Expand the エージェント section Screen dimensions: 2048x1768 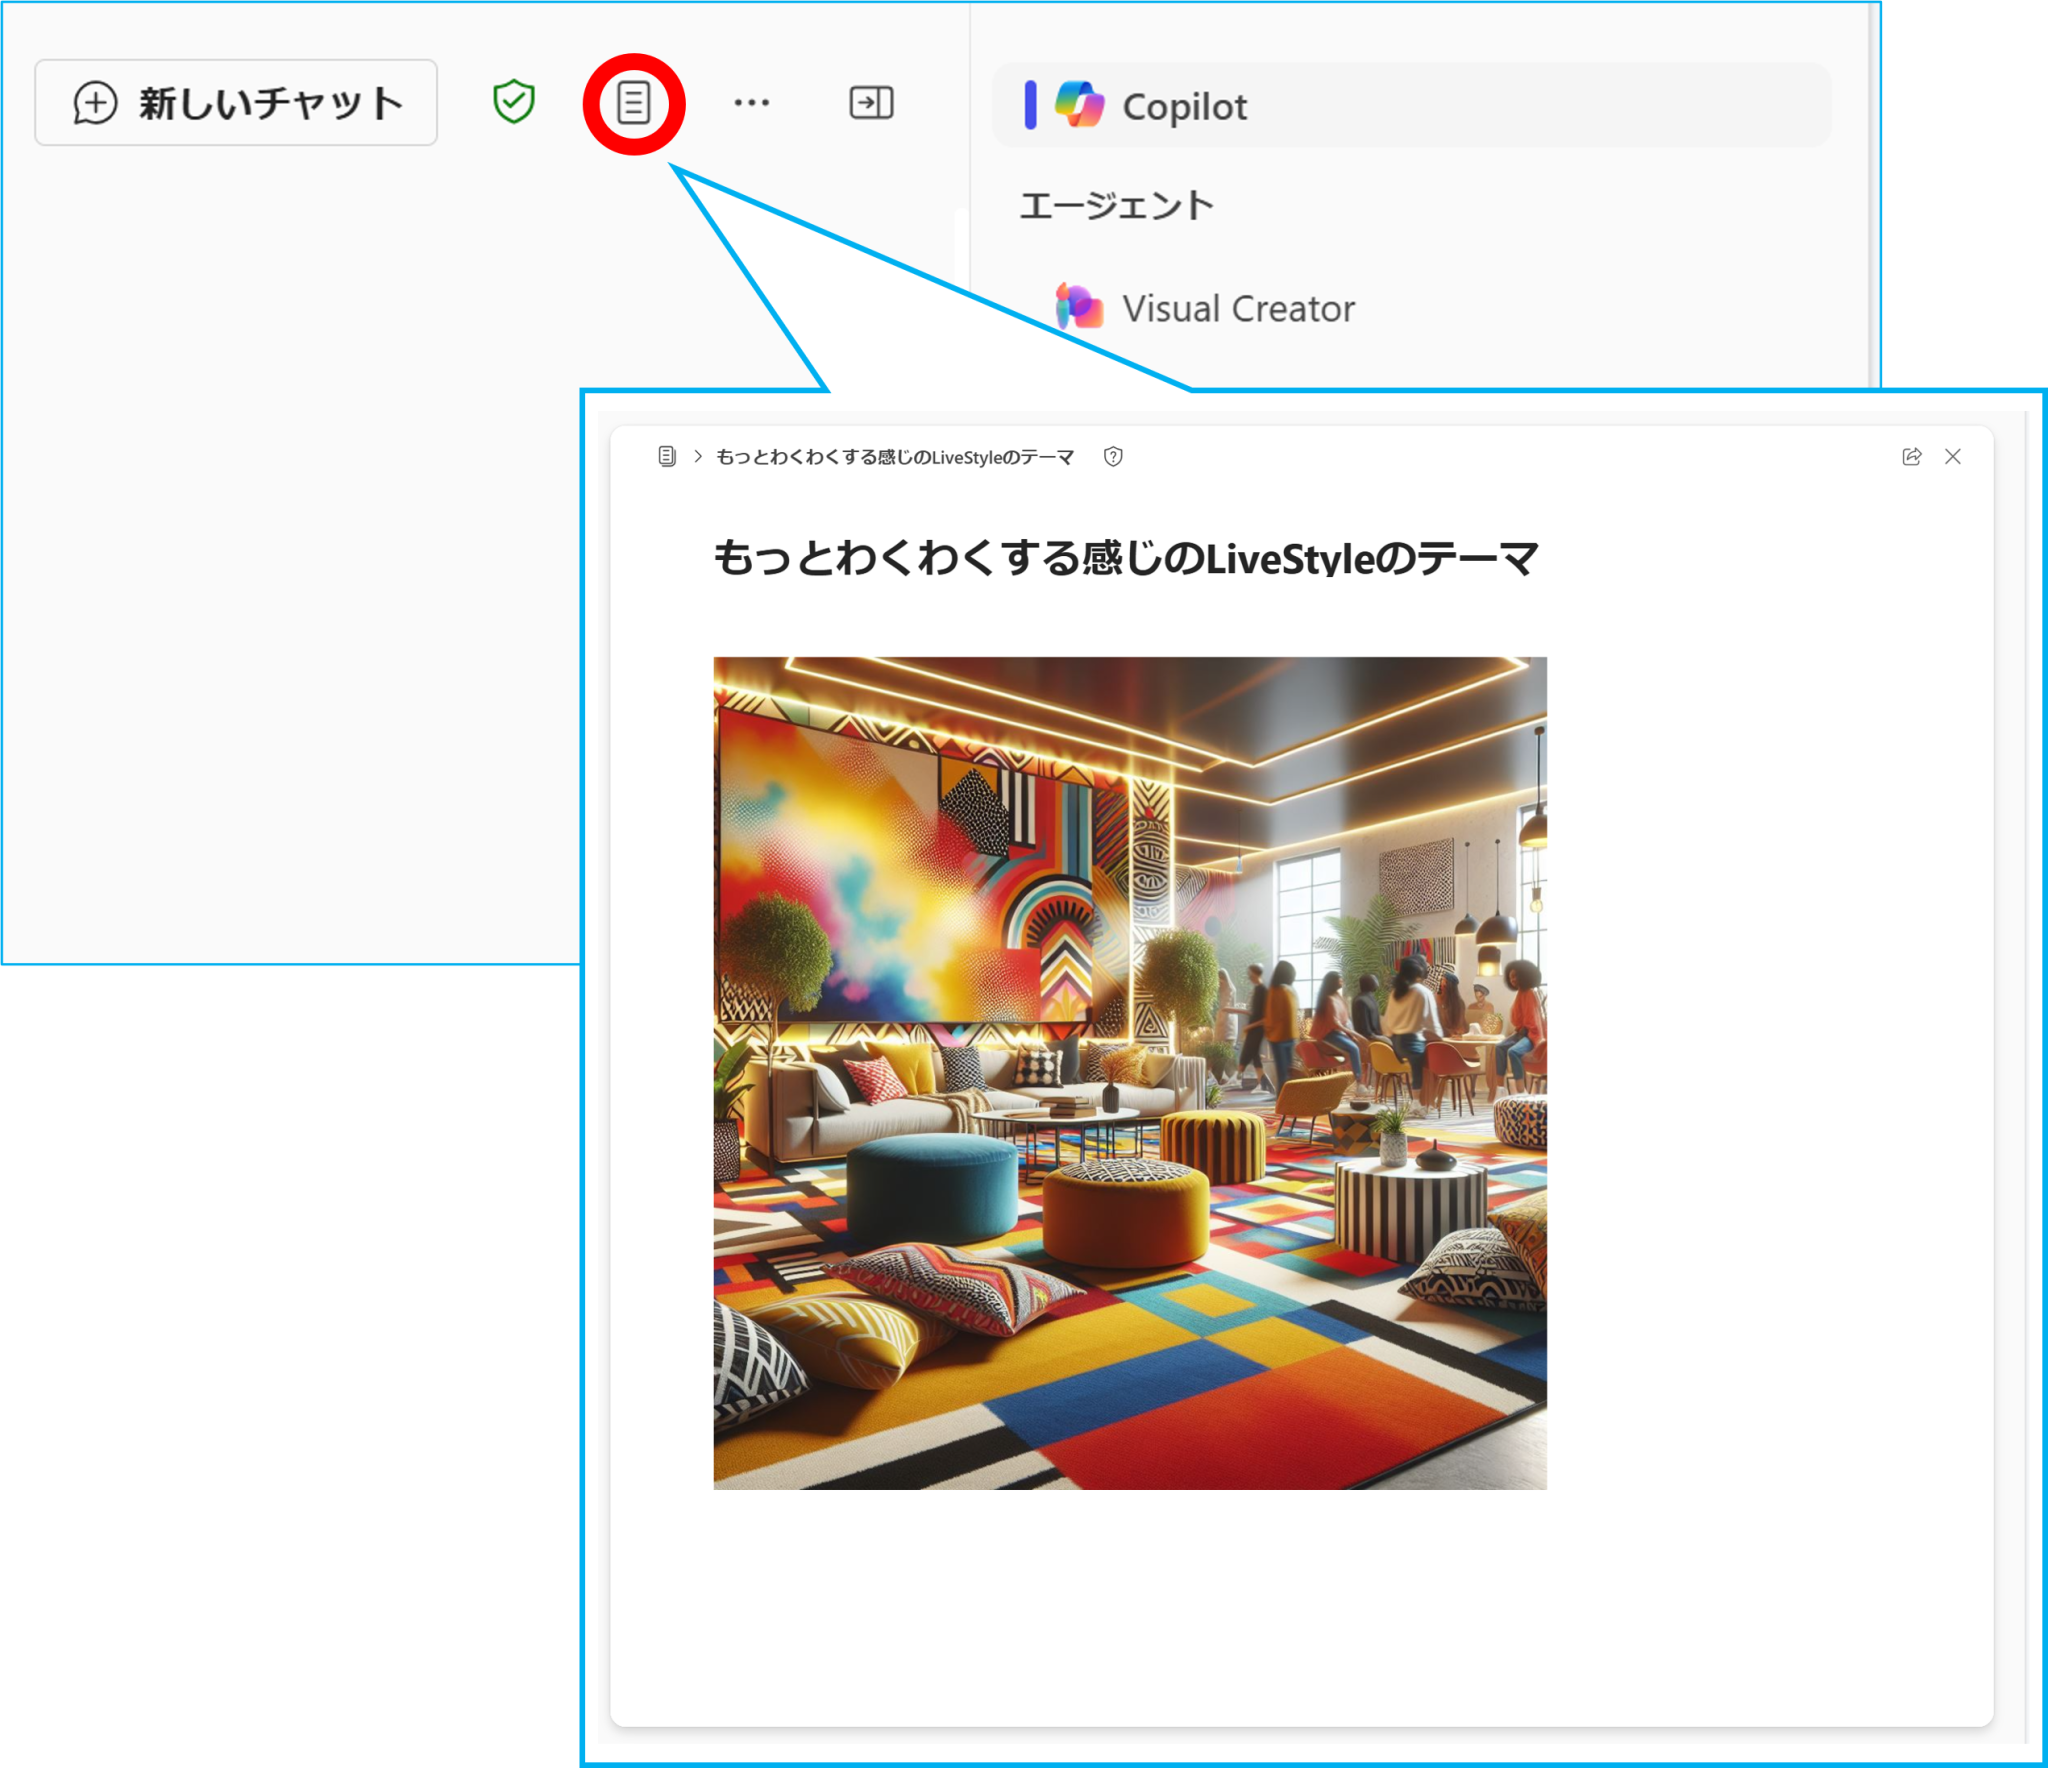(1116, 202)
